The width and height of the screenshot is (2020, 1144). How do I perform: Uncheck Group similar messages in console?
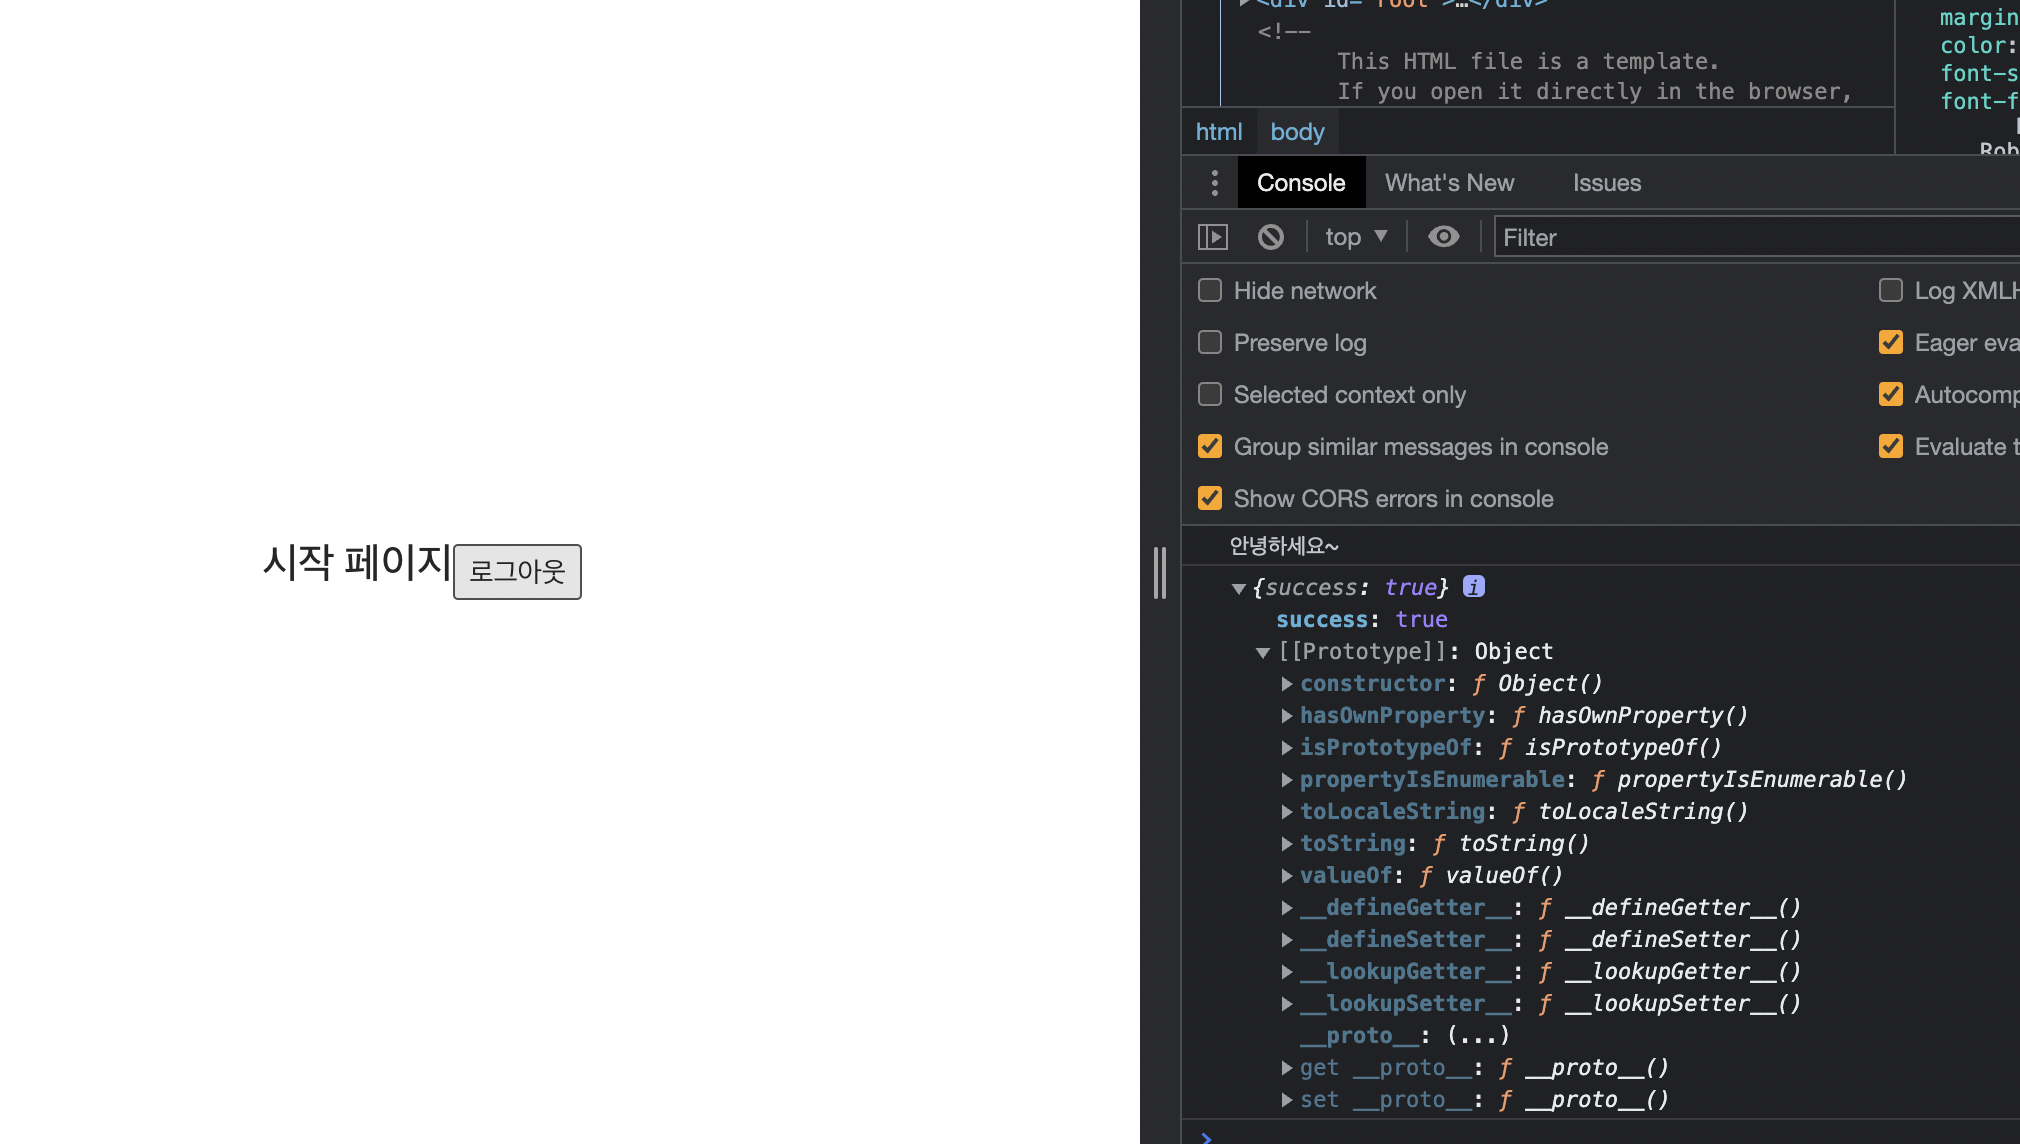point(1210,447)
